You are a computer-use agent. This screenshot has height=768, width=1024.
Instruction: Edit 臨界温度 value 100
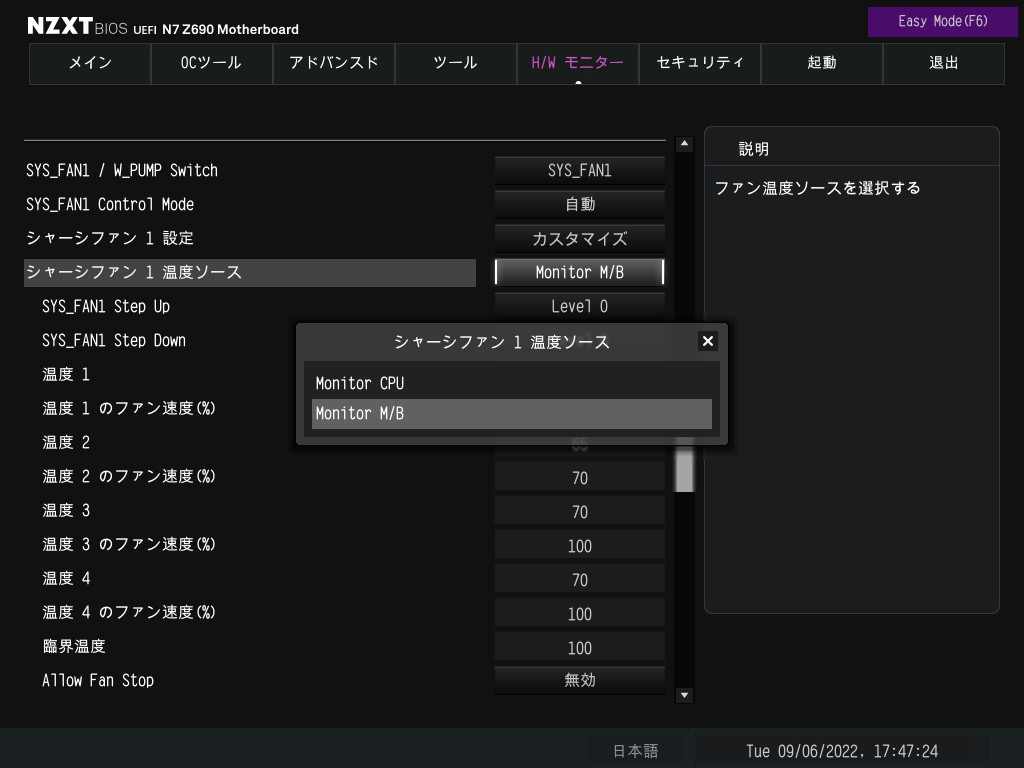[x=579, y=648]
